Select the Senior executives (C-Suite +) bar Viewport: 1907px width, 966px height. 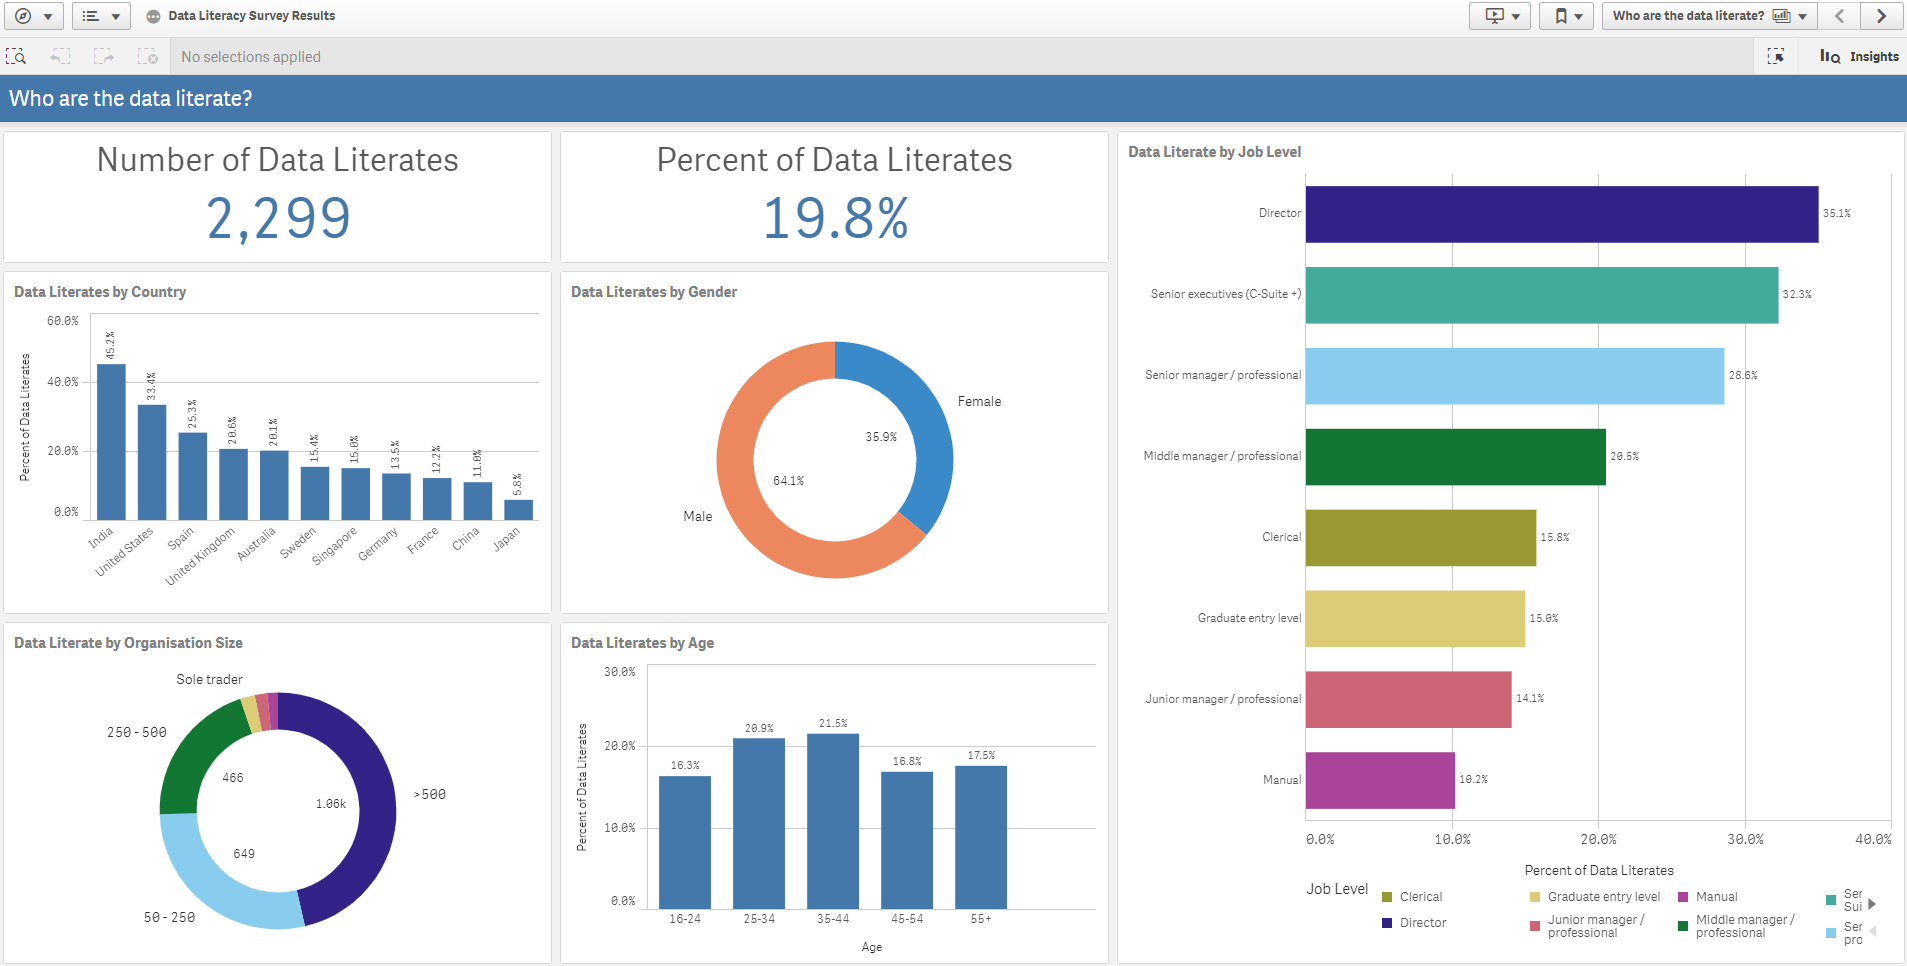1542,295
